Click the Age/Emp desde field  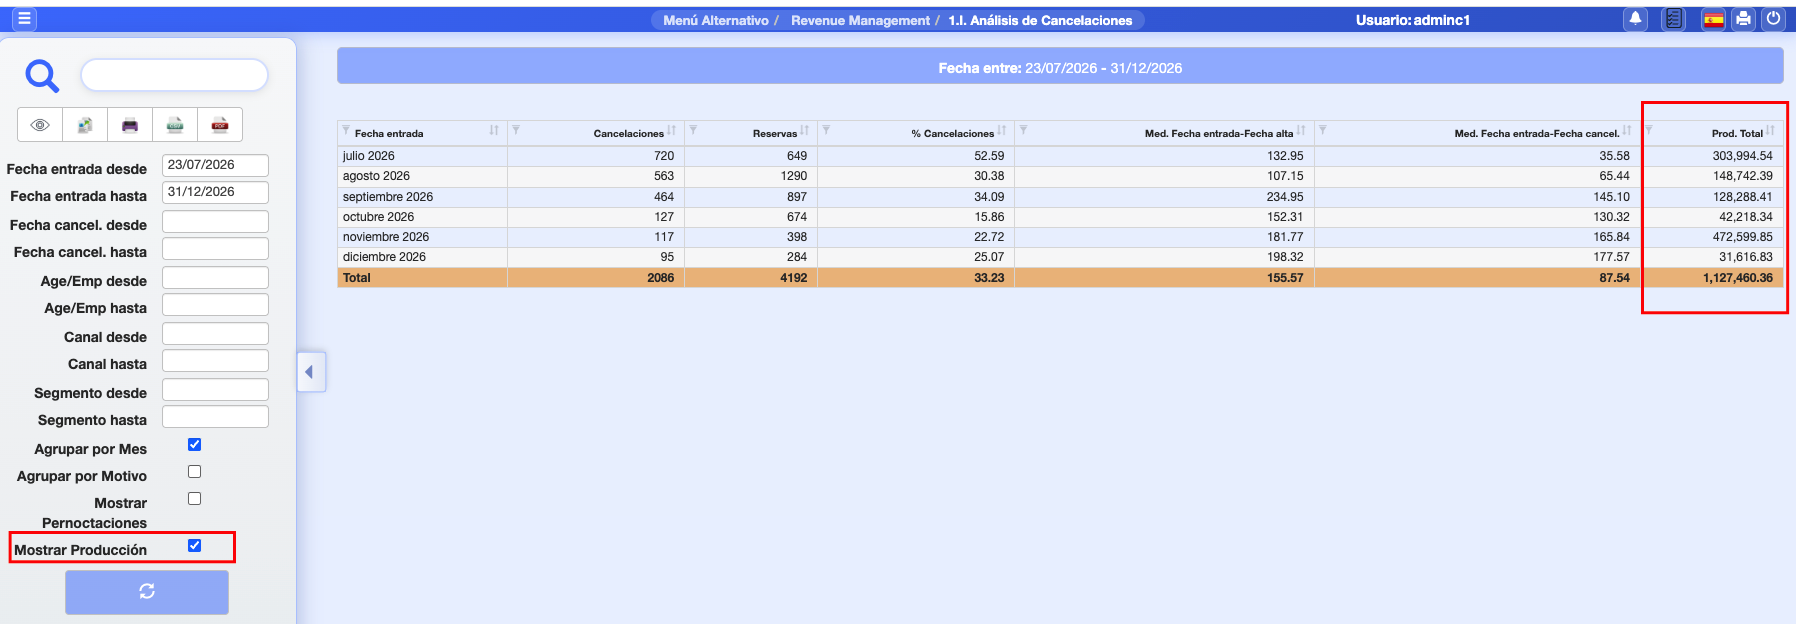[215, 277]
